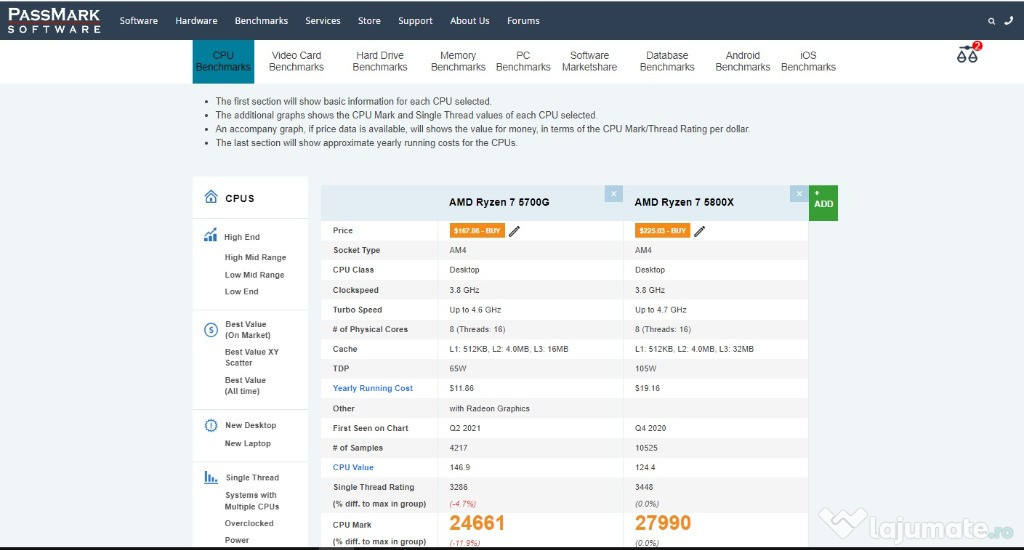The image size is (1024, 550).
Task: Click the AMD Ryzen 7 5800X heading
Action: [x=684, y=202]
